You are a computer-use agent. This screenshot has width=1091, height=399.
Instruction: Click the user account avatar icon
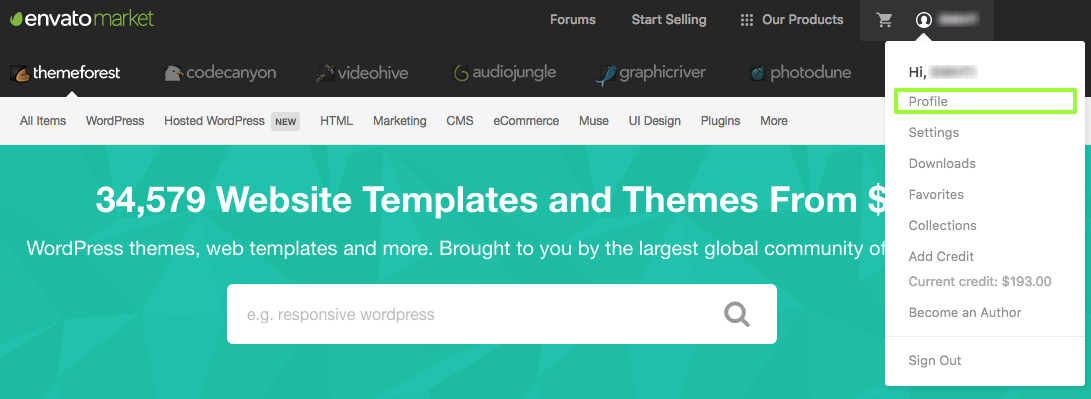click(923, 20)
